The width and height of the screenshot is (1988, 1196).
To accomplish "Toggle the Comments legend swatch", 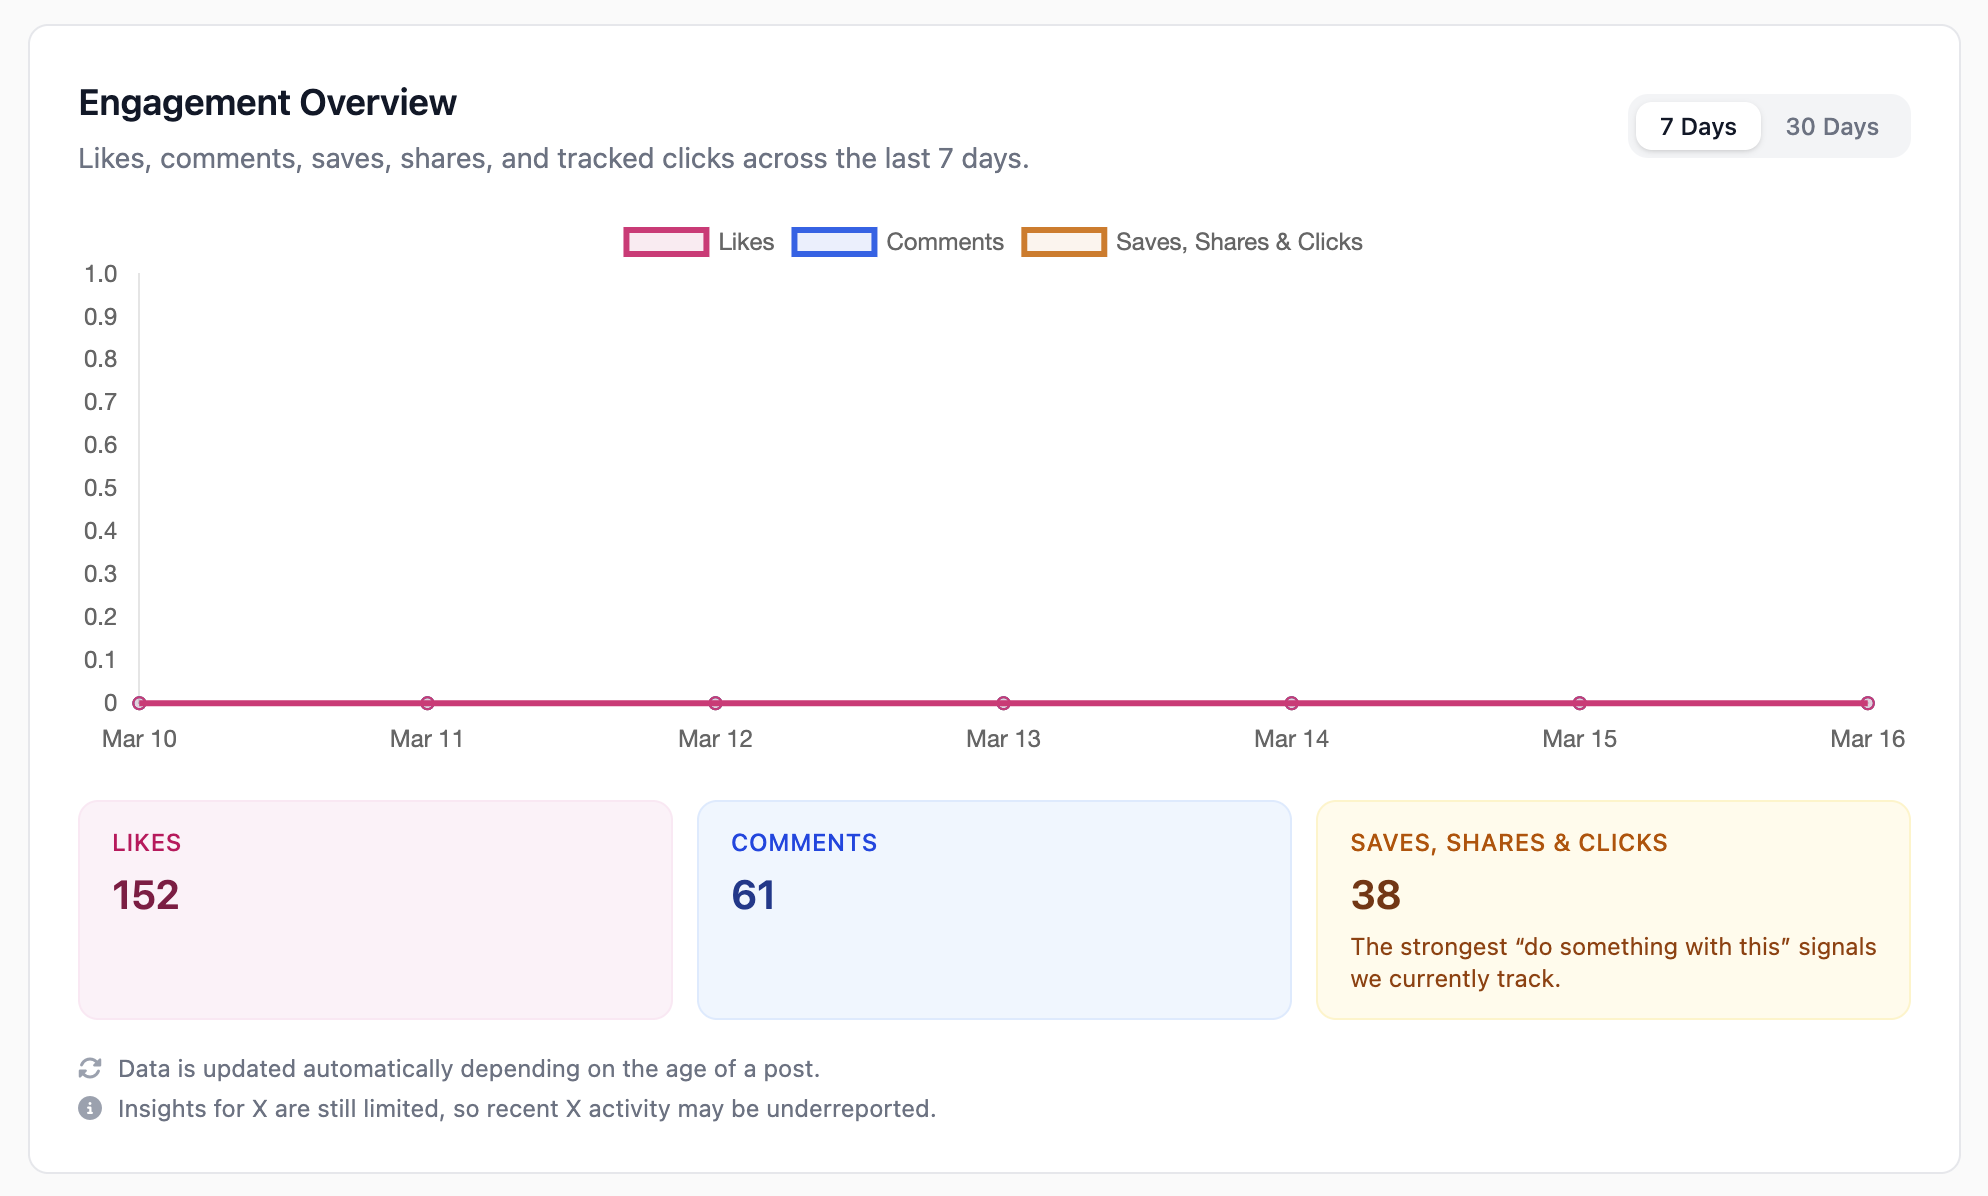I will point(834,242).
